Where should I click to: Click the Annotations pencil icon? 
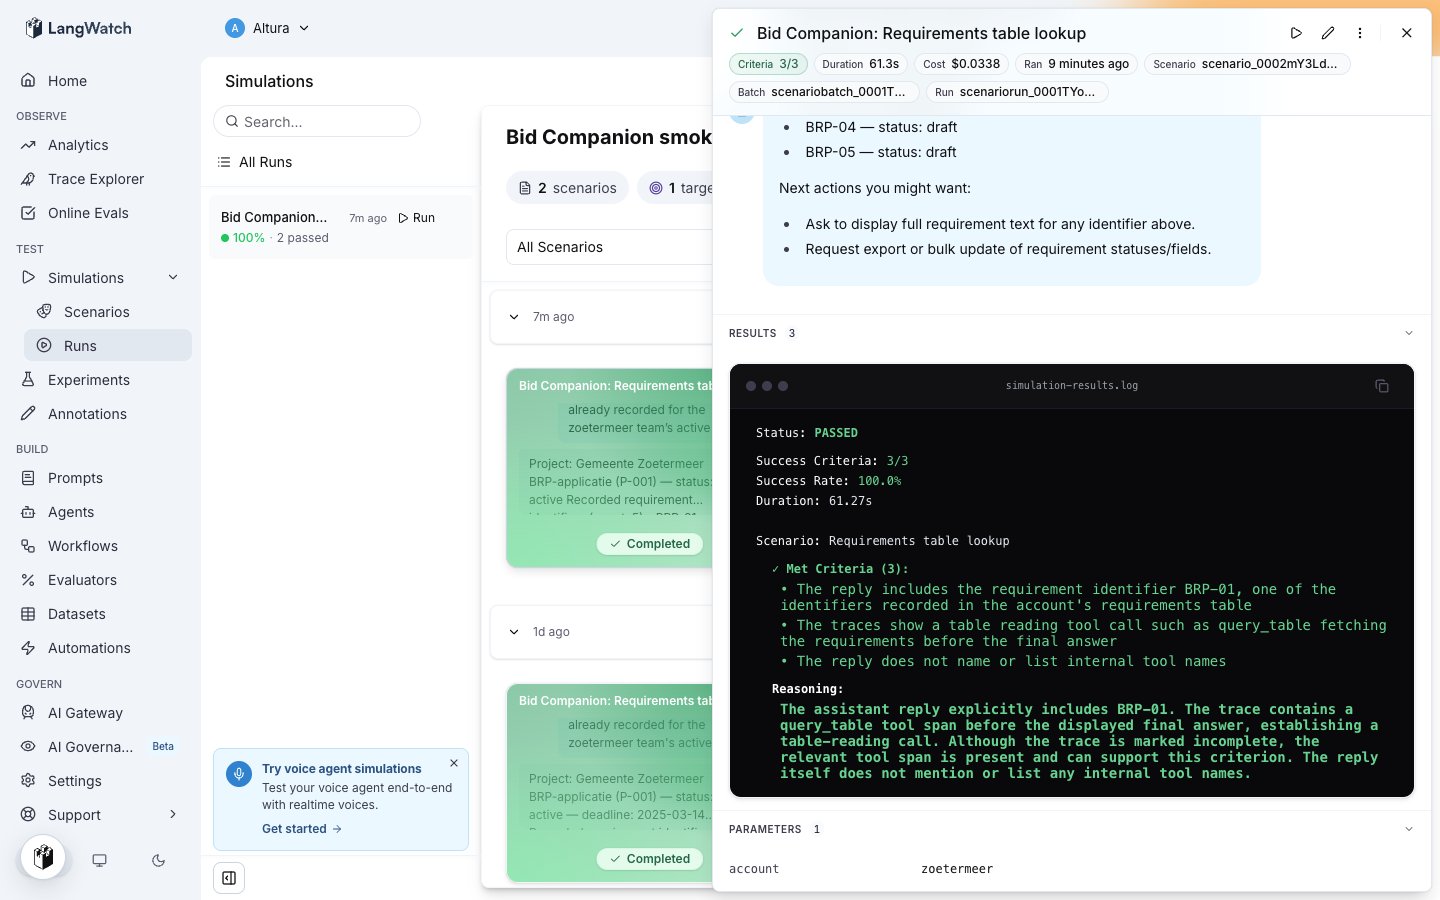[x=28, y=414]
